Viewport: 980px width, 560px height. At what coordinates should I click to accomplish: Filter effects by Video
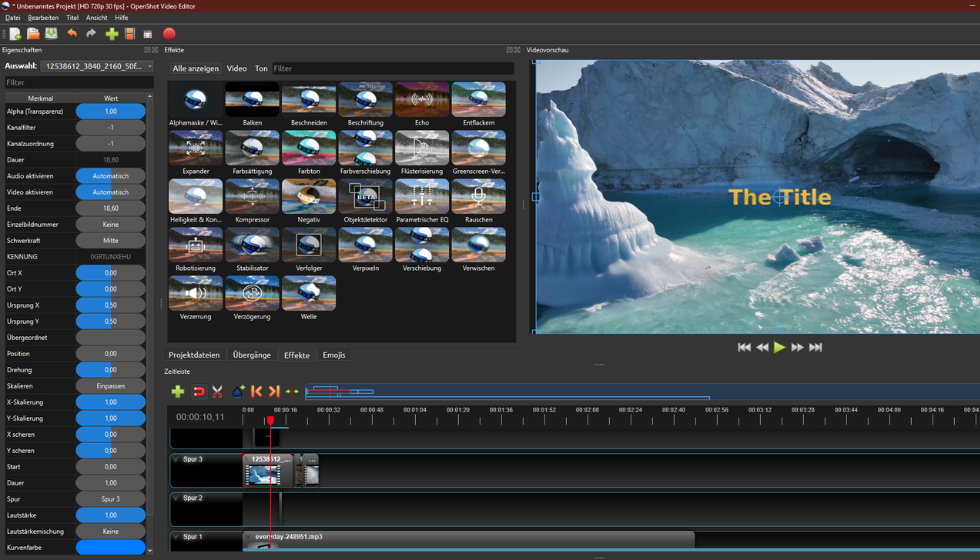coord(237,69)
